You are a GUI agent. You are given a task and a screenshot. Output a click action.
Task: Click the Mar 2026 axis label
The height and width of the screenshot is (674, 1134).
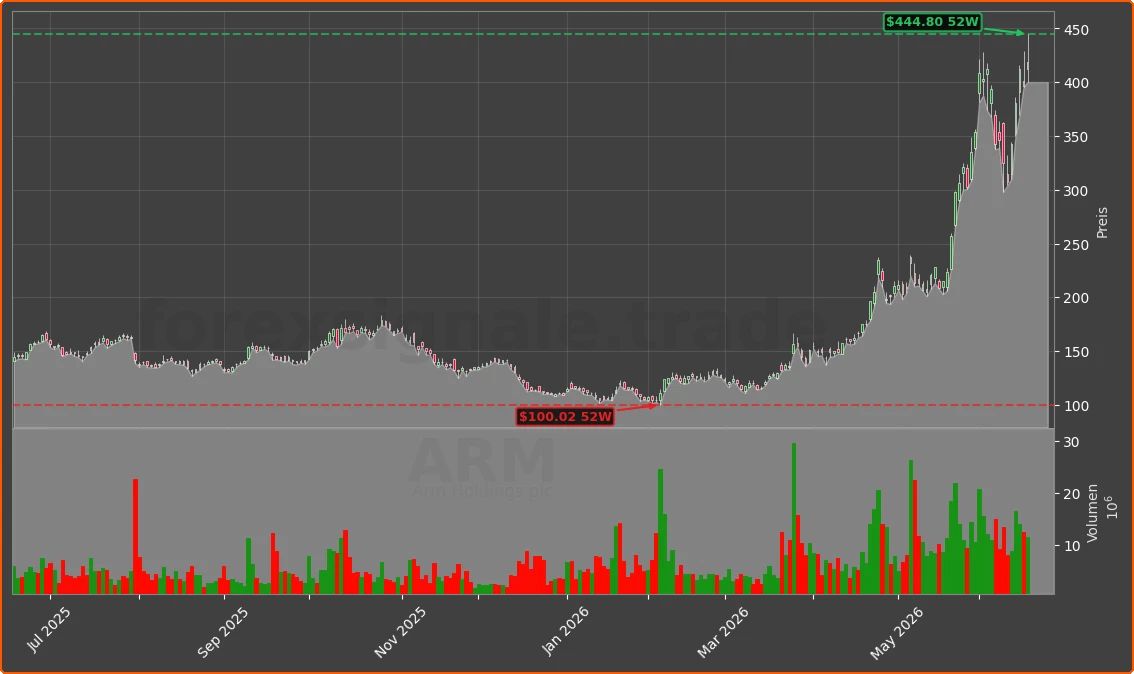722,632
